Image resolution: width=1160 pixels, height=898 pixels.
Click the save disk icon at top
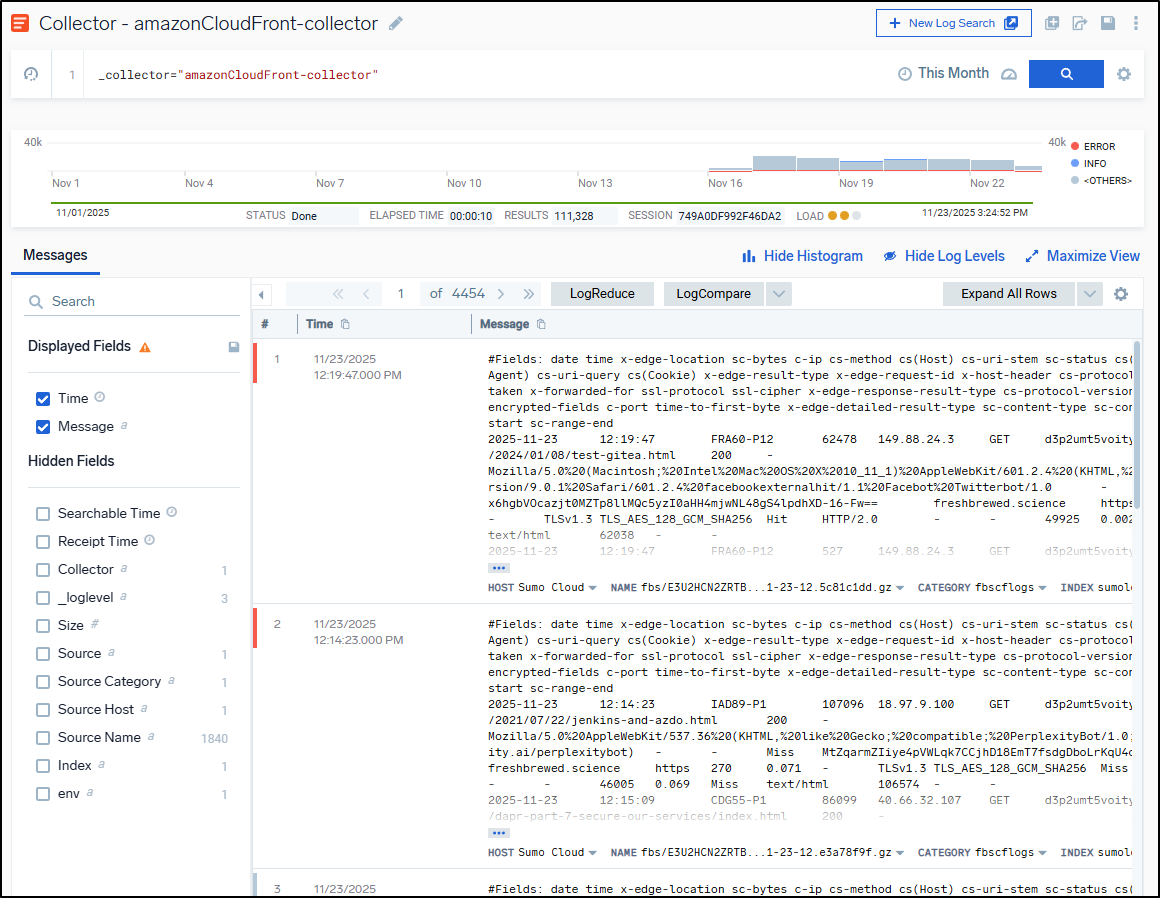1108,23
